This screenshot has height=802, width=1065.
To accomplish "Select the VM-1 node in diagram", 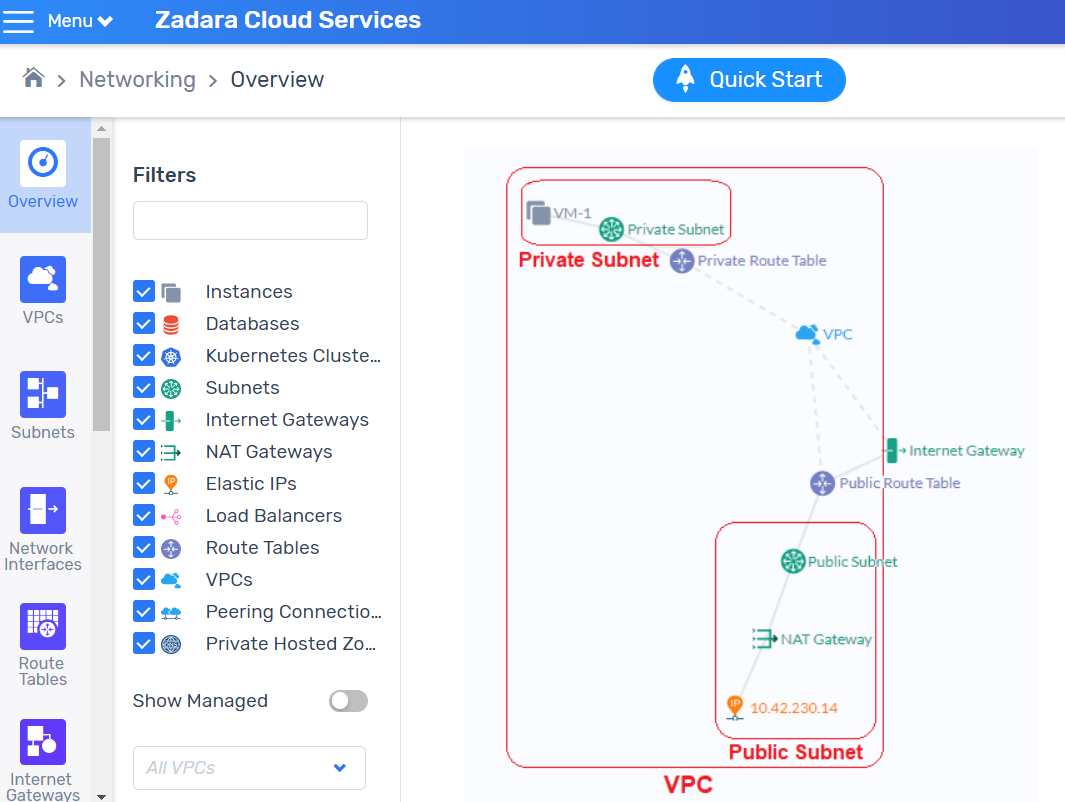I will 539,213.
